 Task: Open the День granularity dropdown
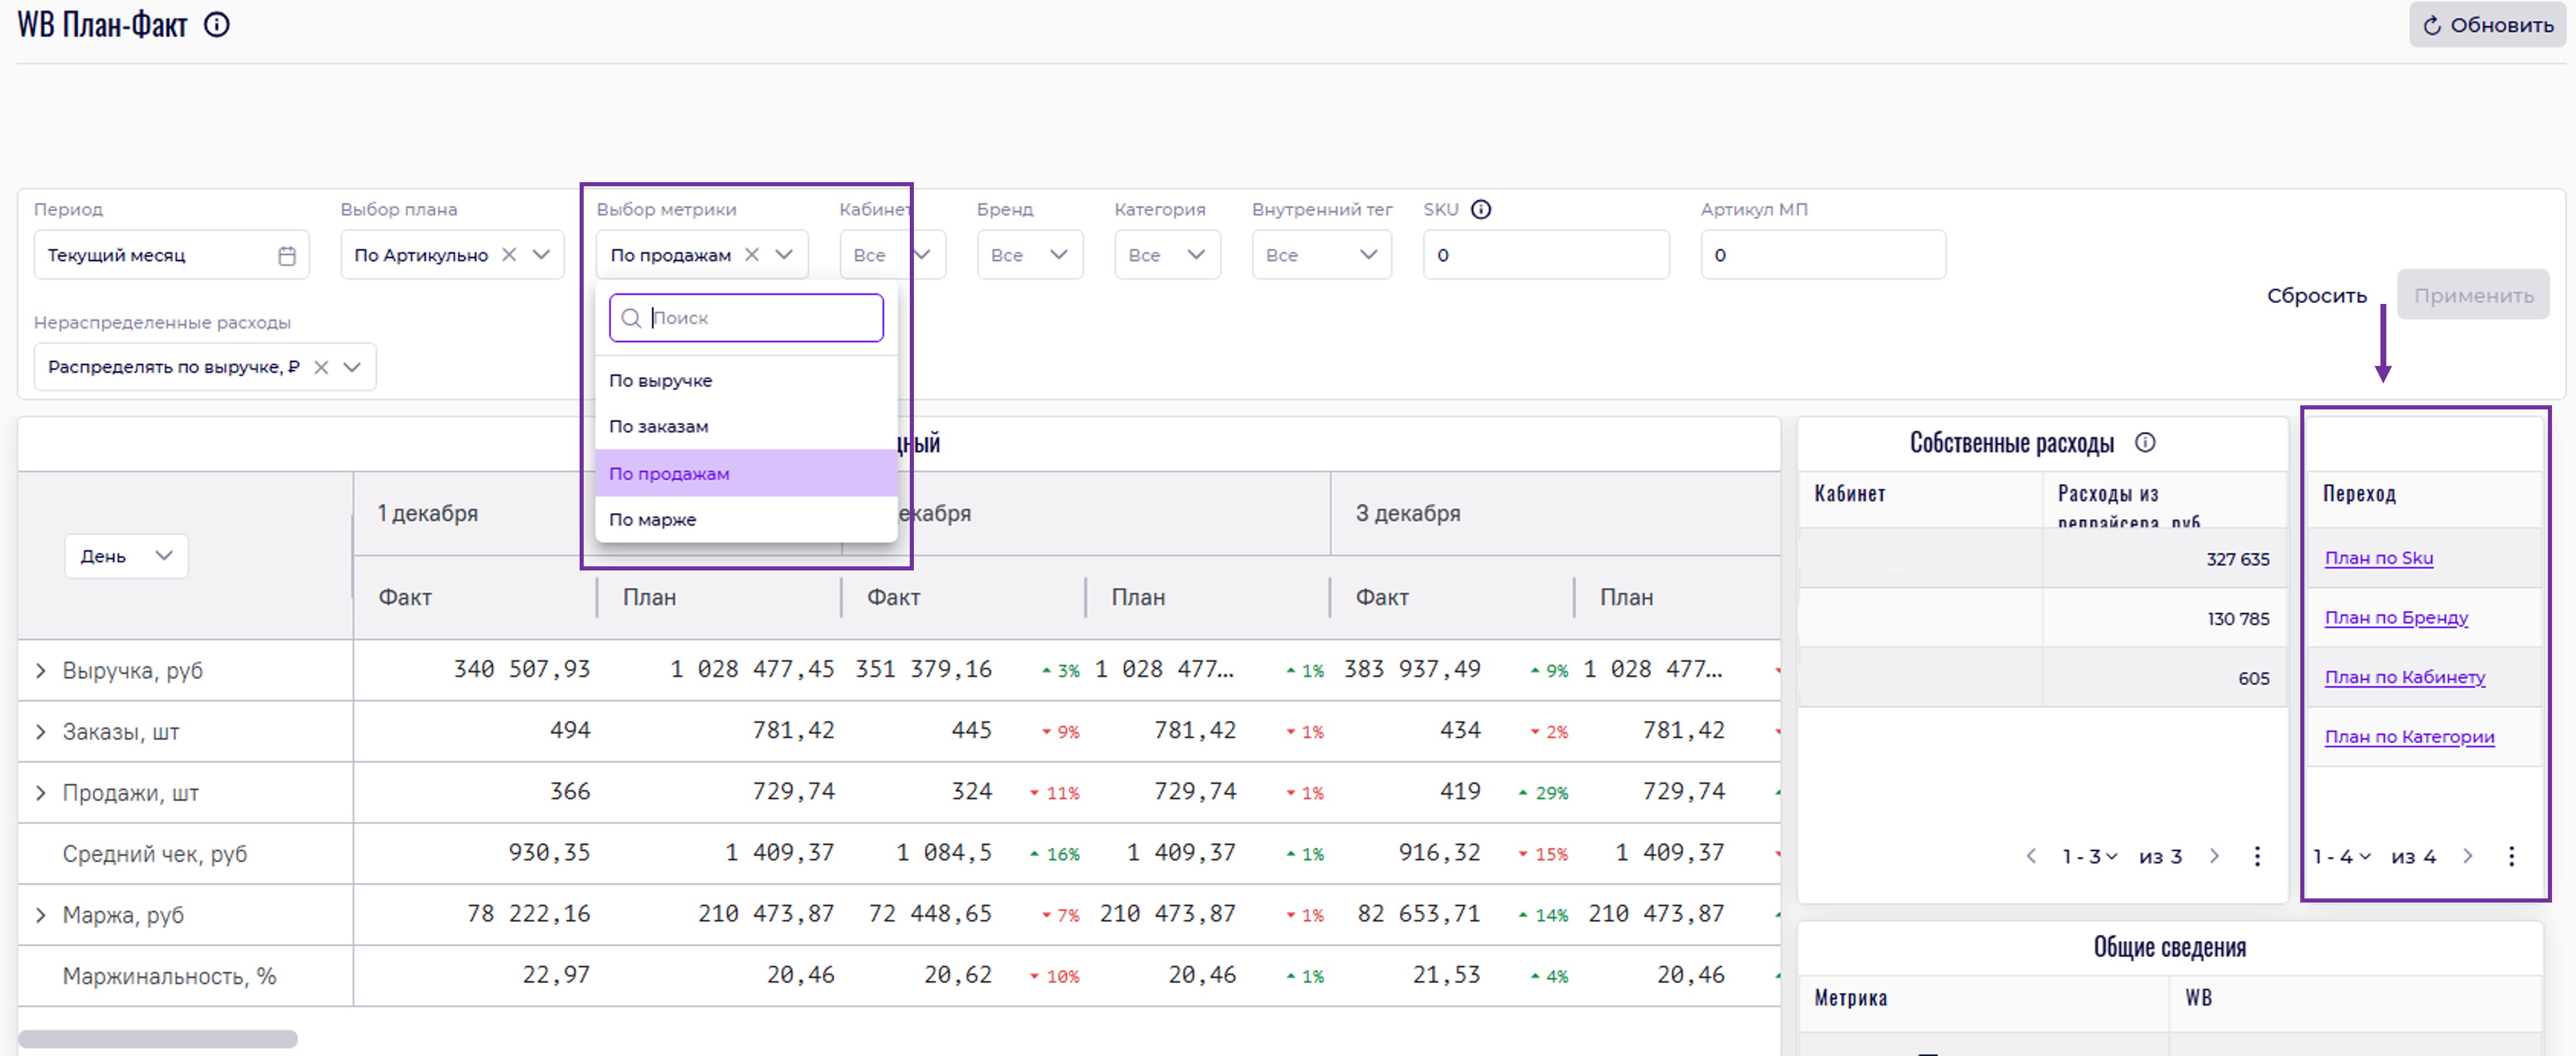pos(126,556)
